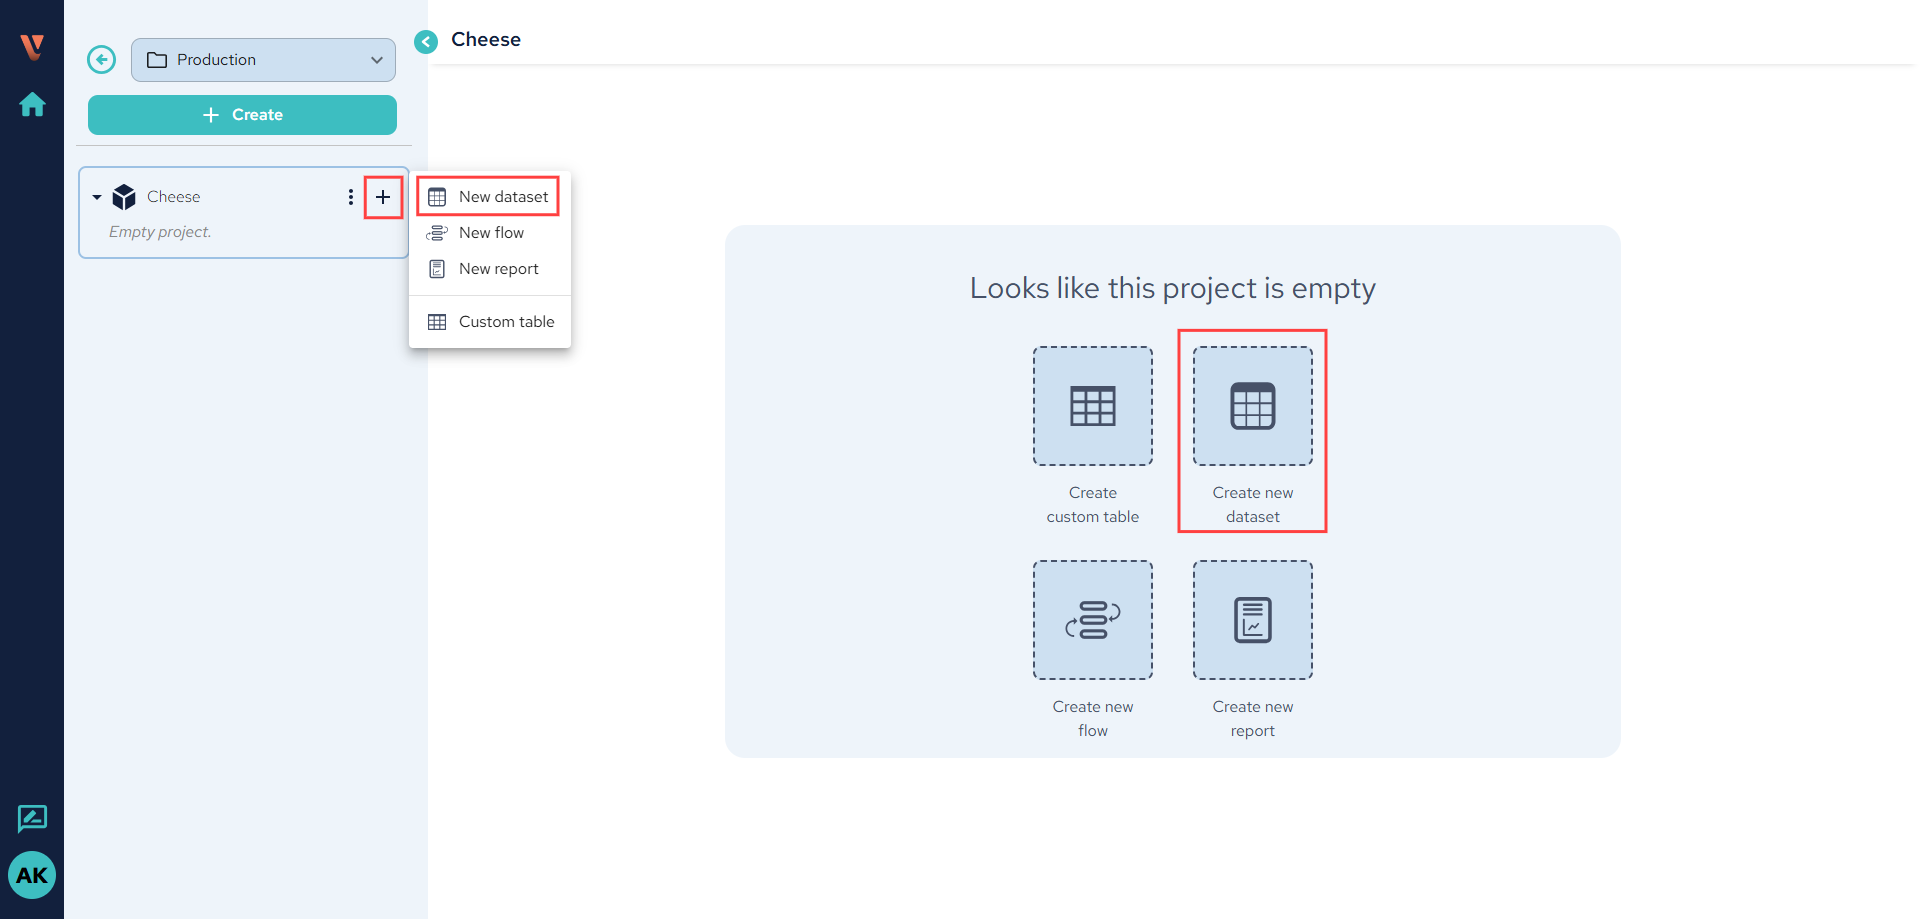The height and width of the screenshot is (919, 1920).
Task: Collapse the side panel with the chevron
Action: [x=426, y=41]
